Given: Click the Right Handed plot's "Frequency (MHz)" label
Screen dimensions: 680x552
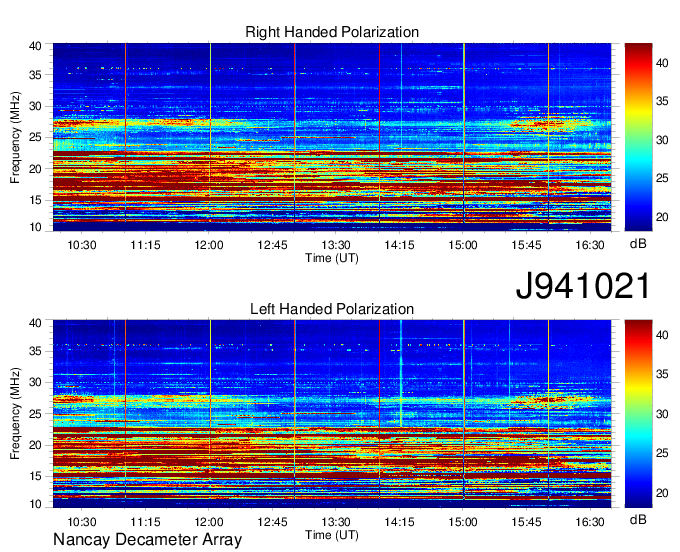Looking at the screenshot, I should [15, 137].
